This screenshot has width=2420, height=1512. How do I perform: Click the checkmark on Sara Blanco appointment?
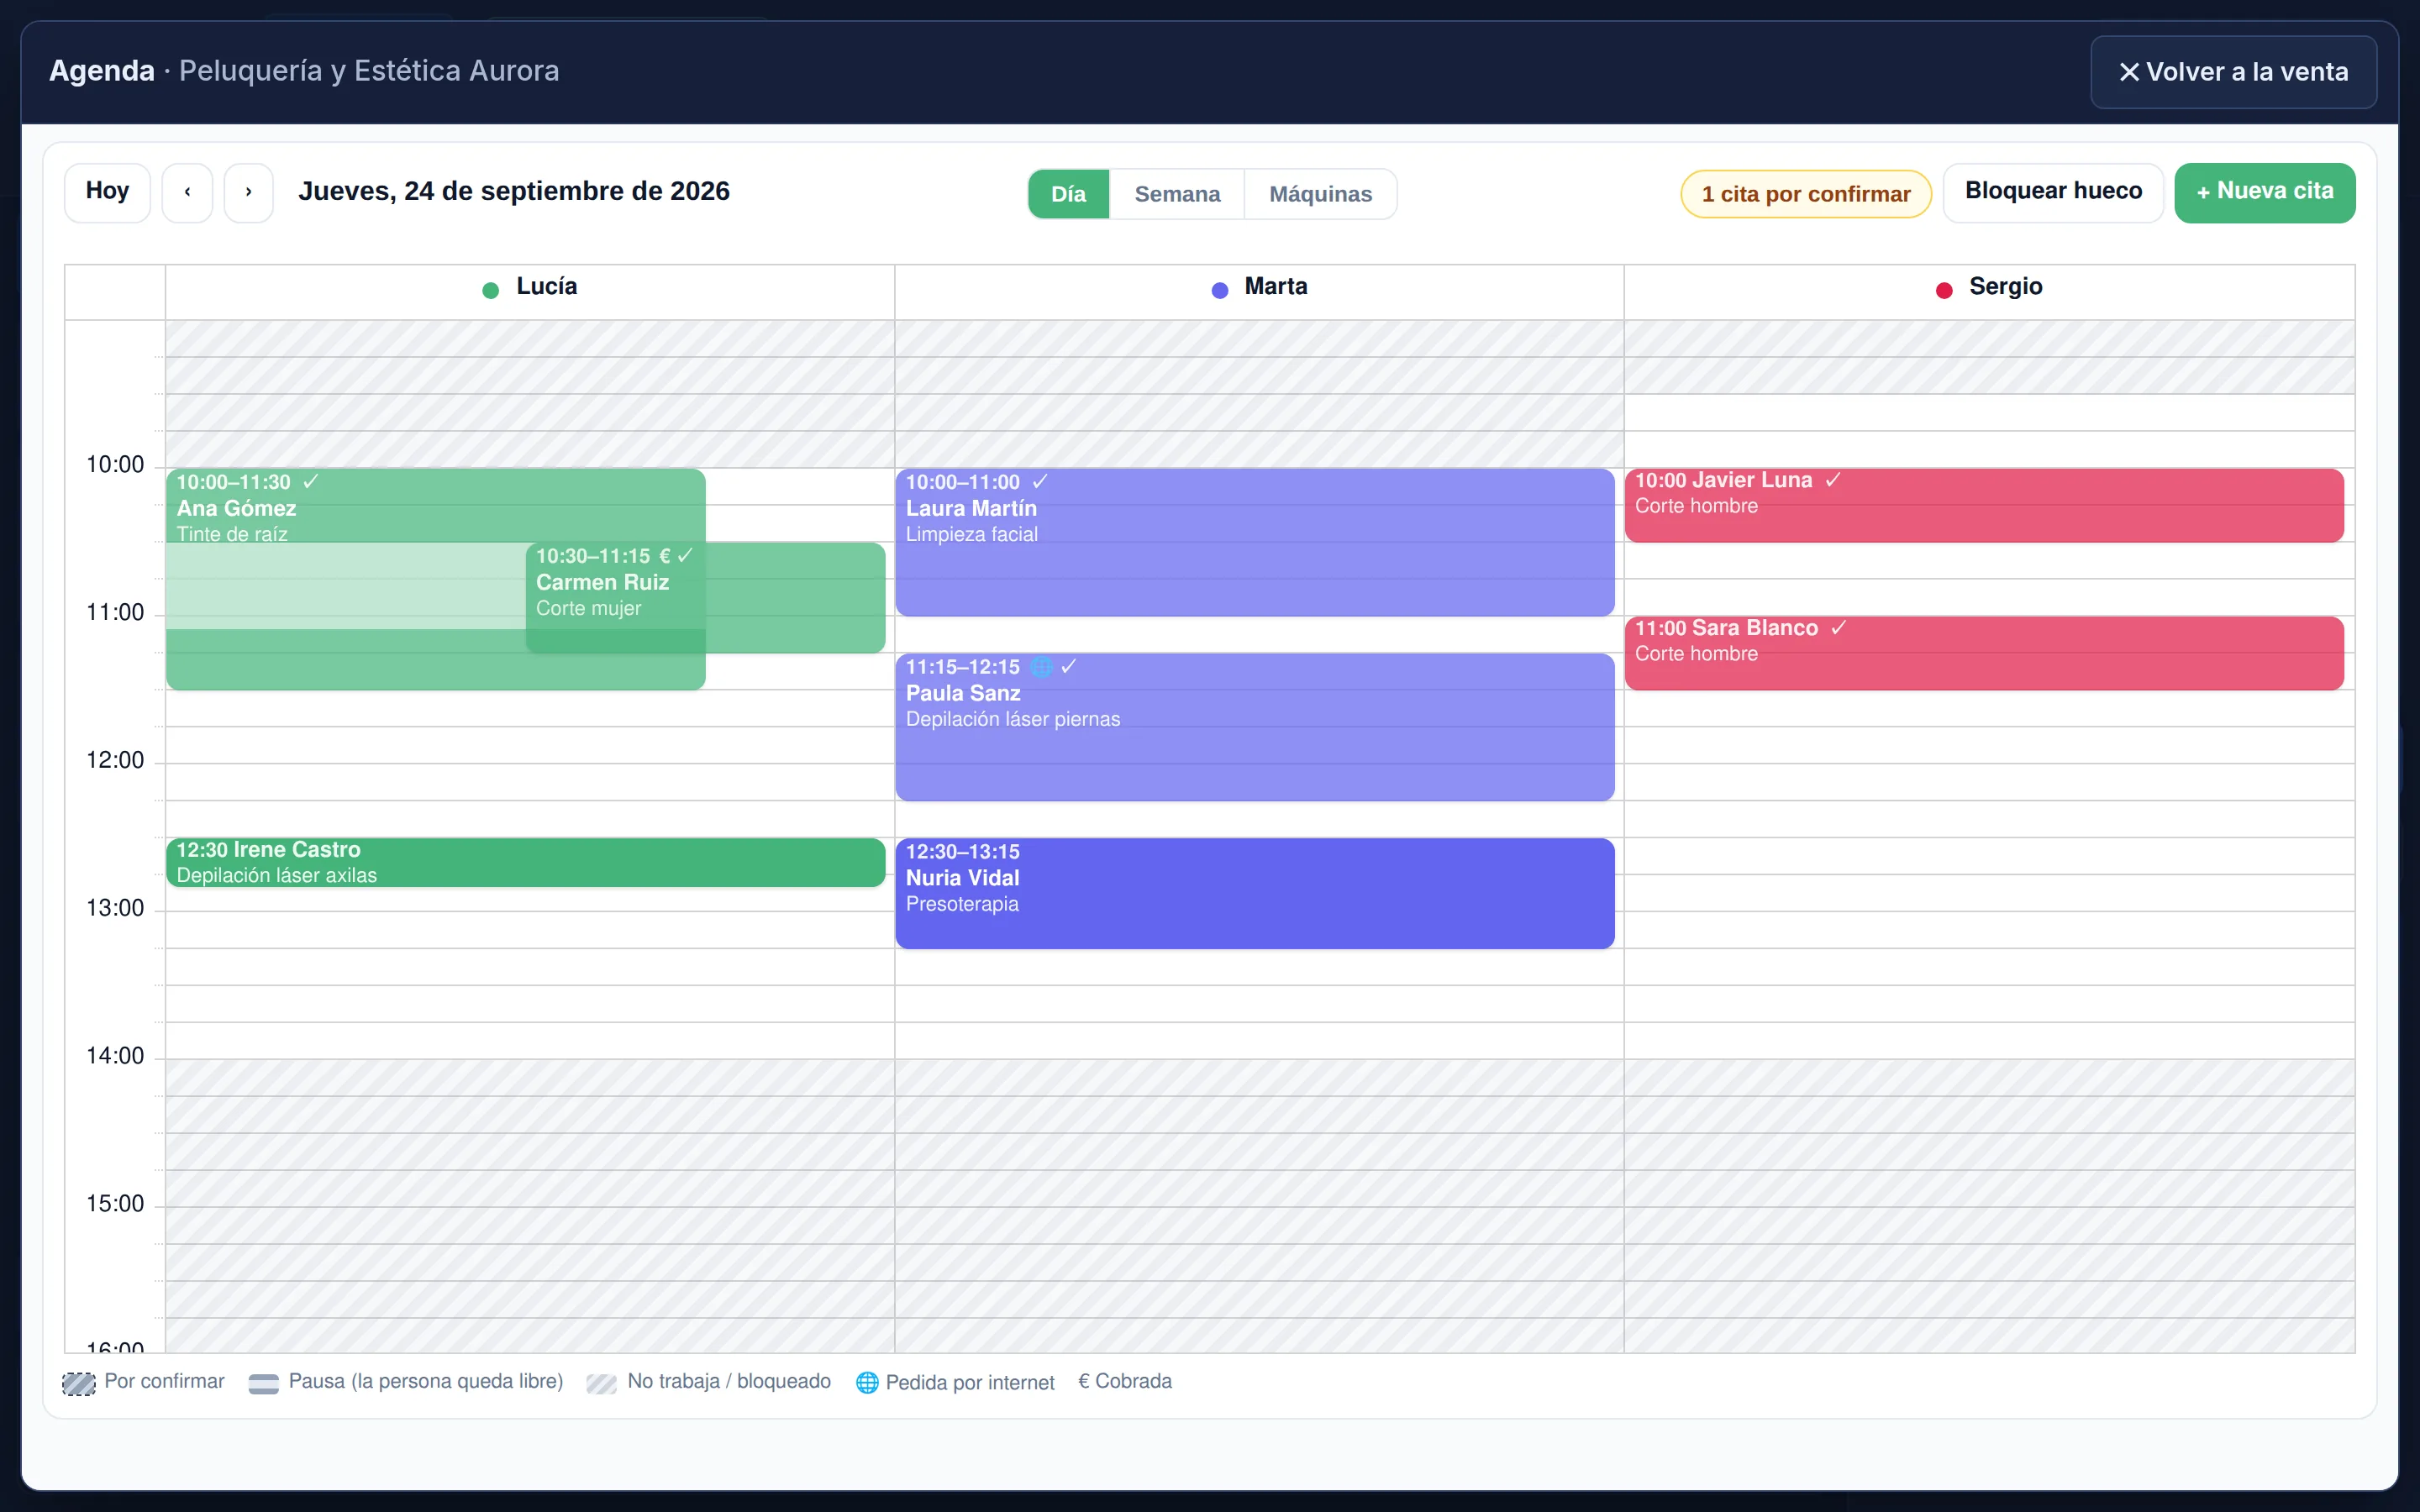point(1838,628)
